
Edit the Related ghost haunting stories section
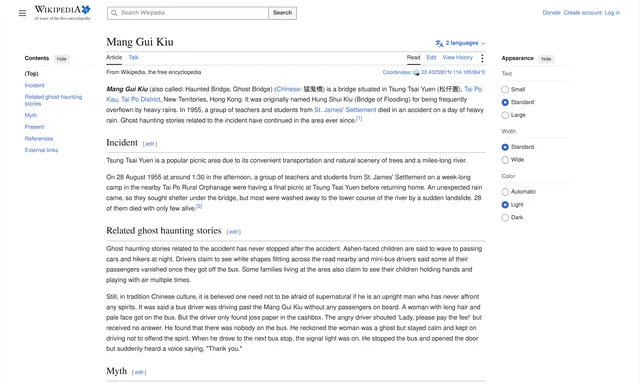(233, 232)
